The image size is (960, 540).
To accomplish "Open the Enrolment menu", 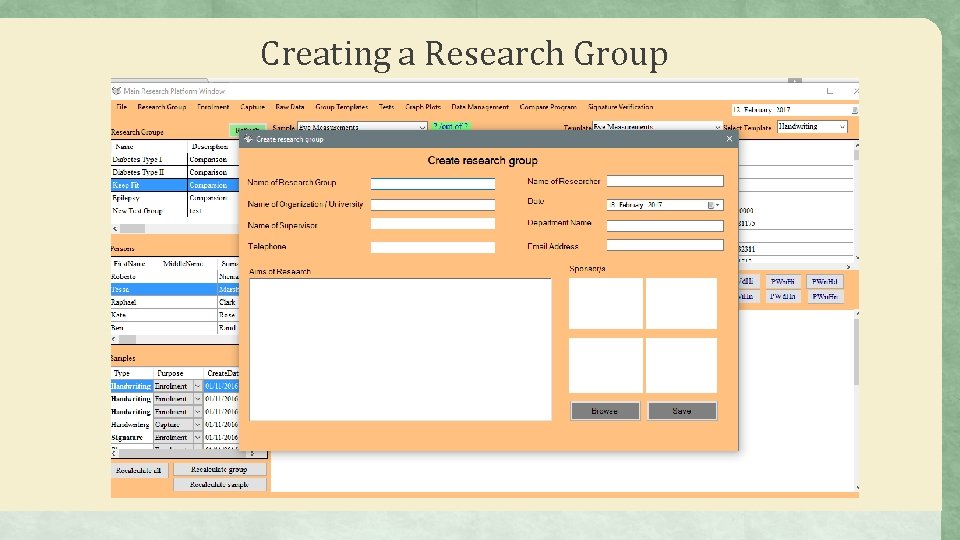I will (213, 107).
